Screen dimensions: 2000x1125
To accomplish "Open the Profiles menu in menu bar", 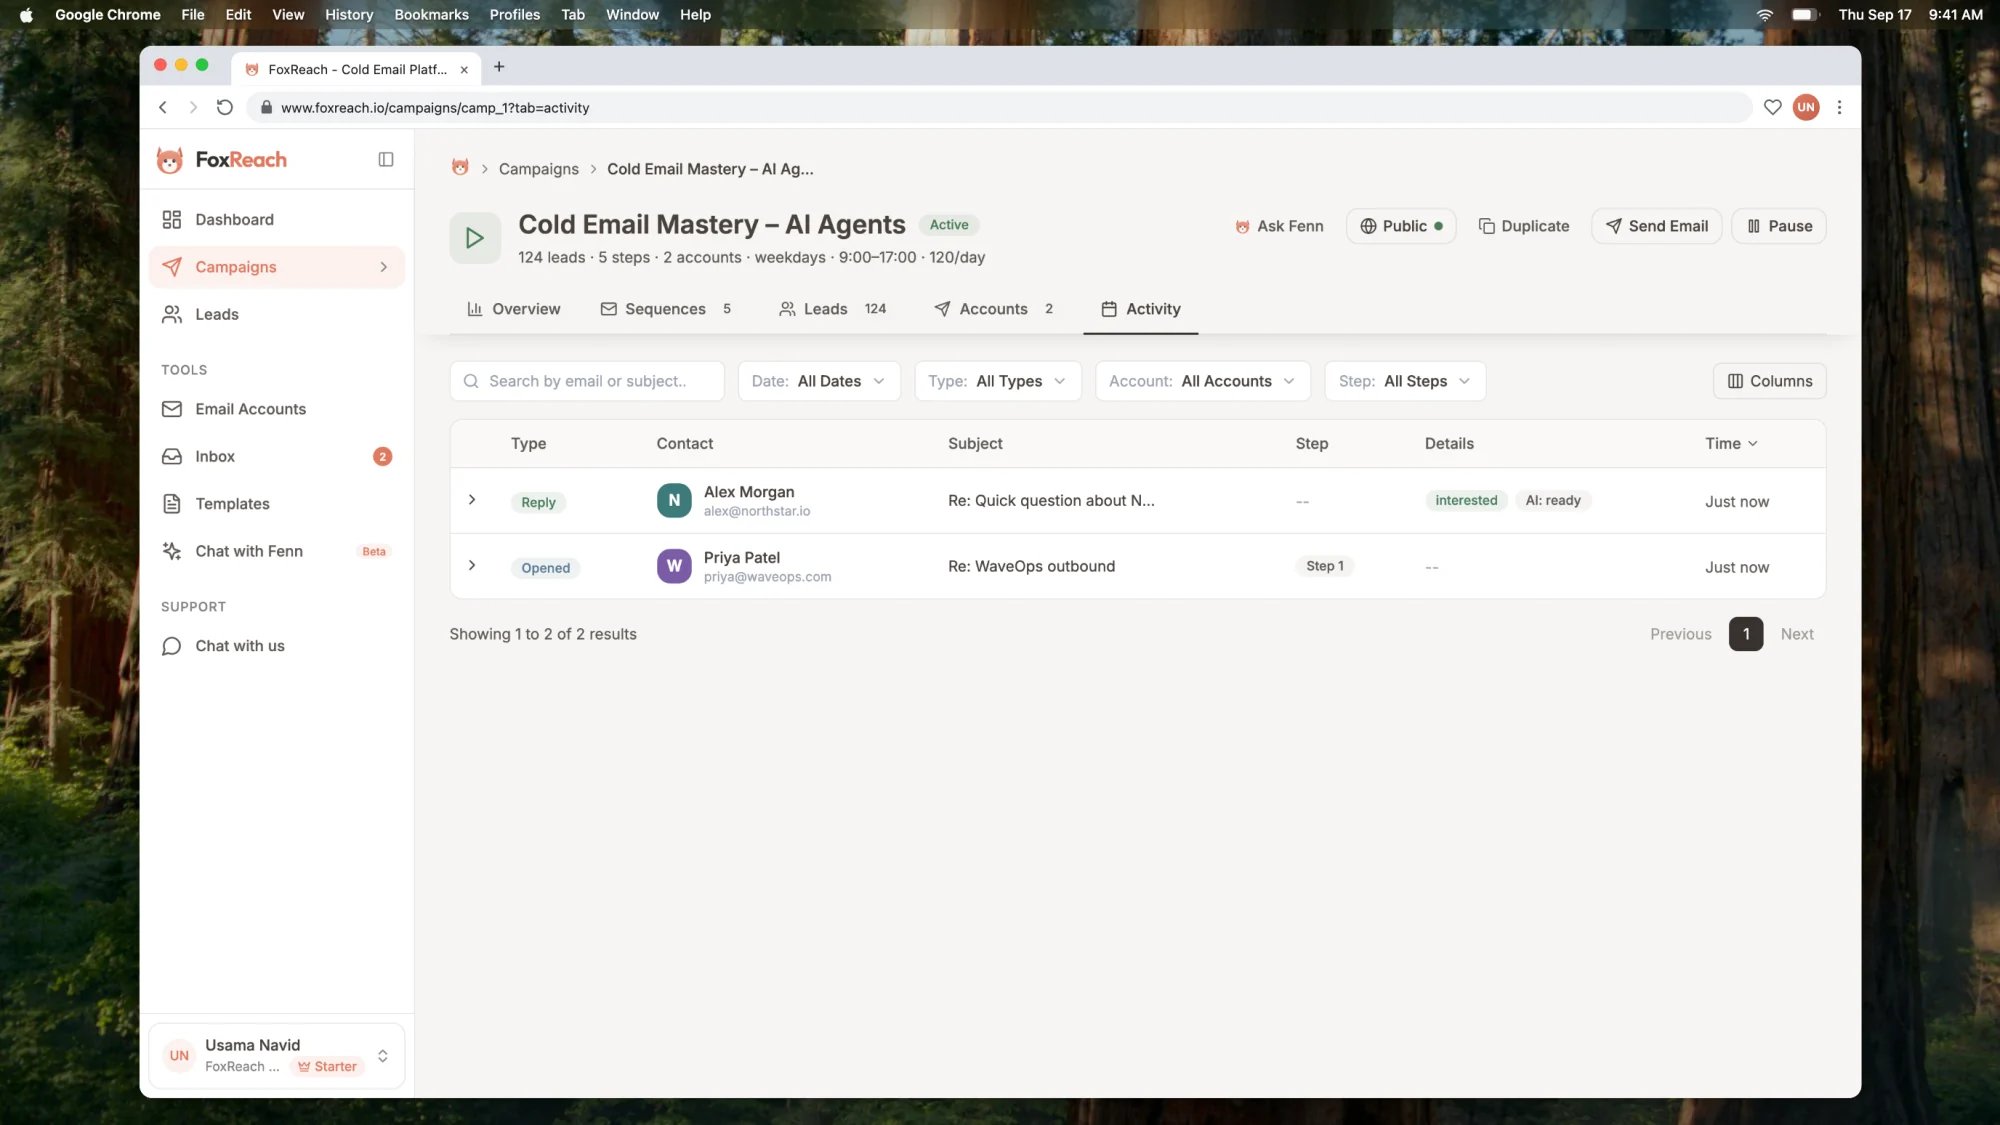I will click(514, 14).
